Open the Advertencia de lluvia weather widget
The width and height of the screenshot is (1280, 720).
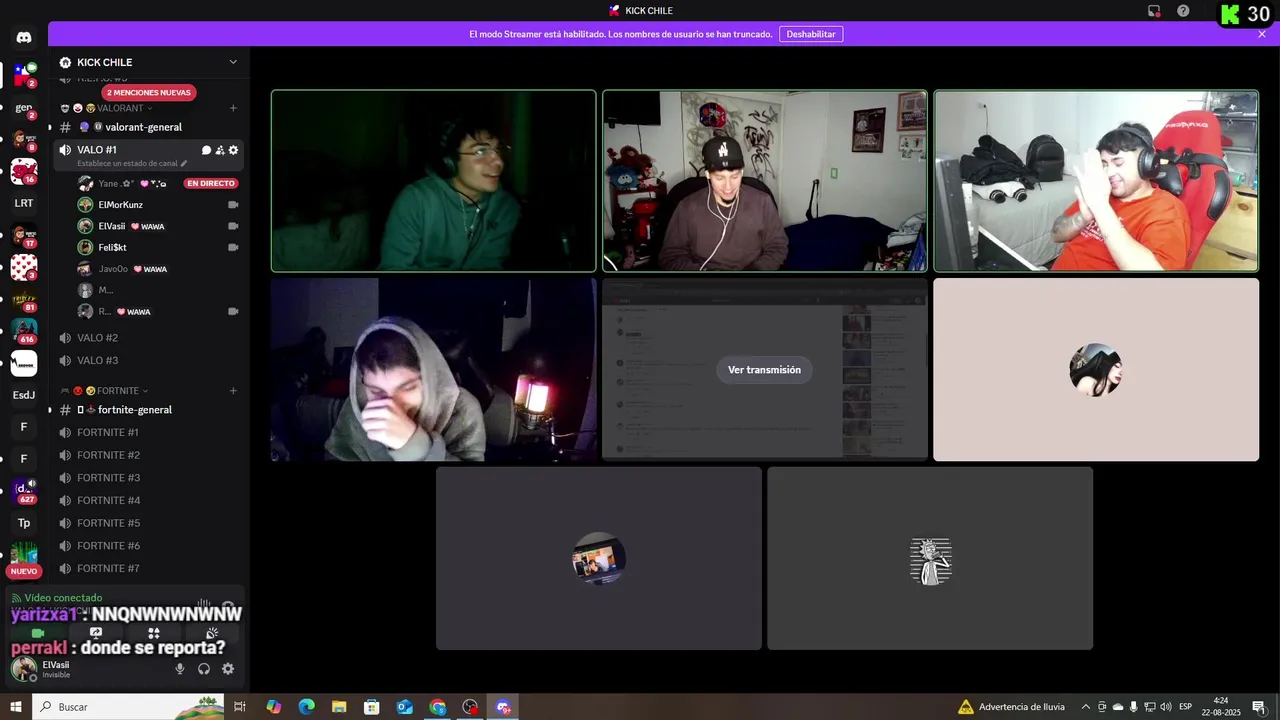(x=1011, y=707)
